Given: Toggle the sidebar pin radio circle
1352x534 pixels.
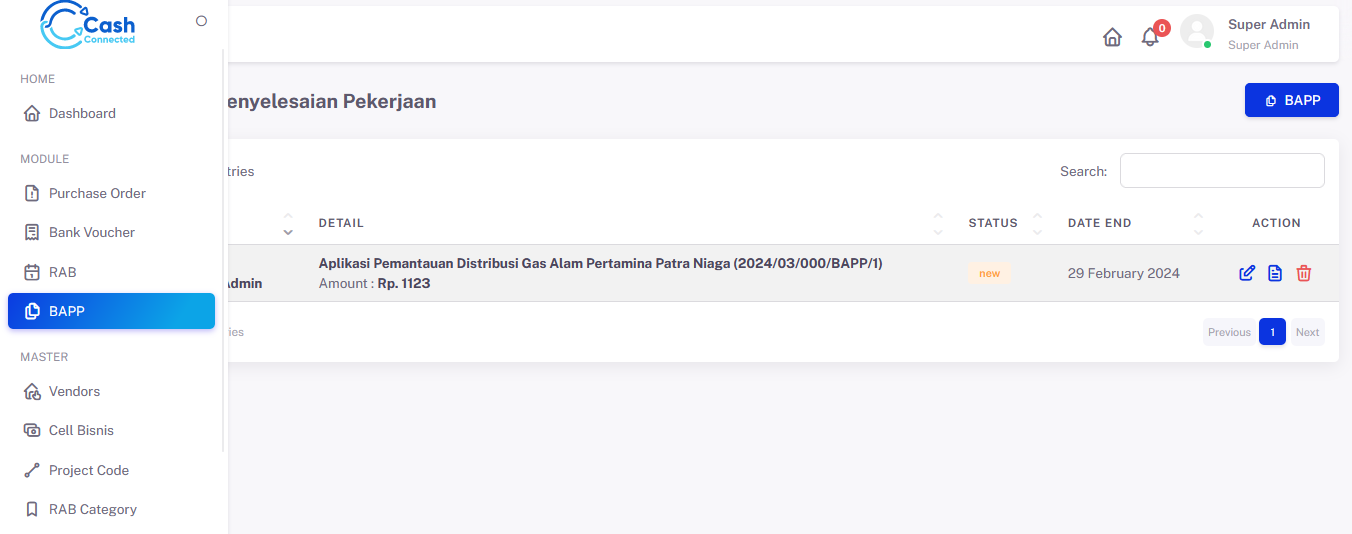Looking at the screenshot, I should tap(201, 21).
